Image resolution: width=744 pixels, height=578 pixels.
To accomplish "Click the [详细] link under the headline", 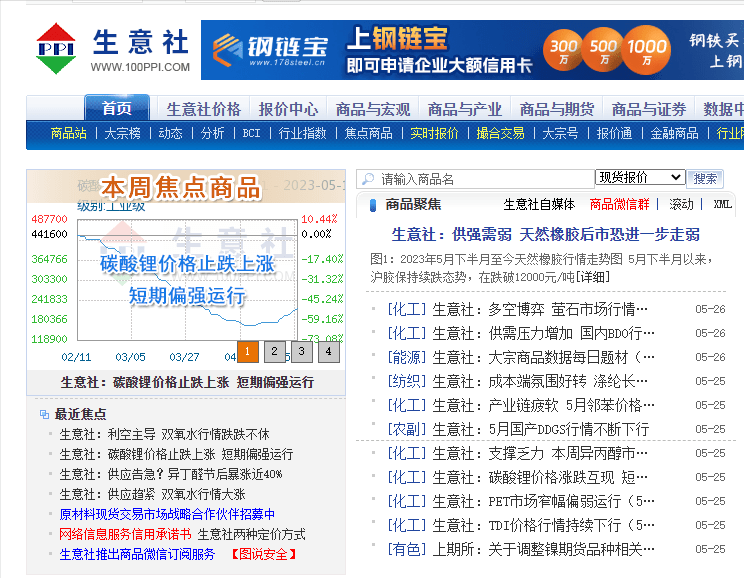I will click(624, 276).
